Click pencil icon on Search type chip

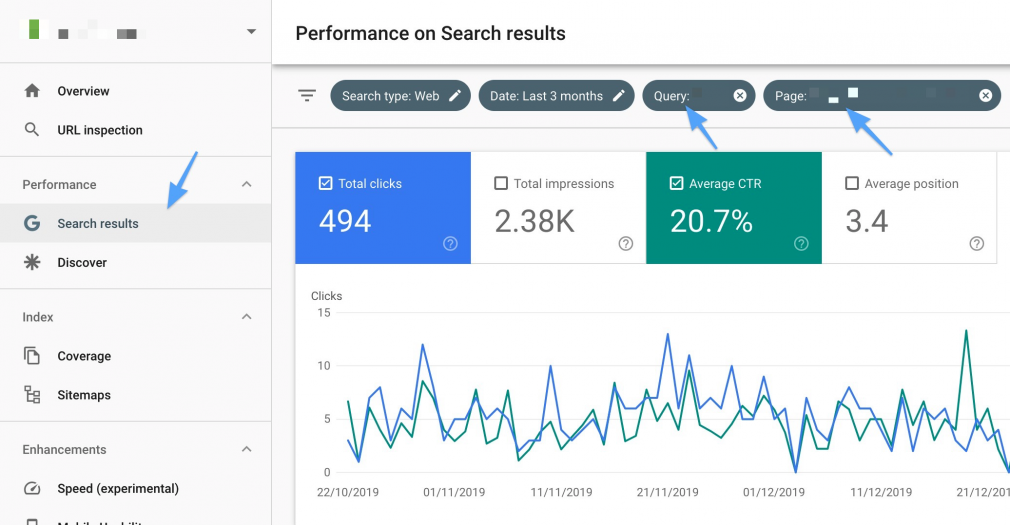pos(455,96)
